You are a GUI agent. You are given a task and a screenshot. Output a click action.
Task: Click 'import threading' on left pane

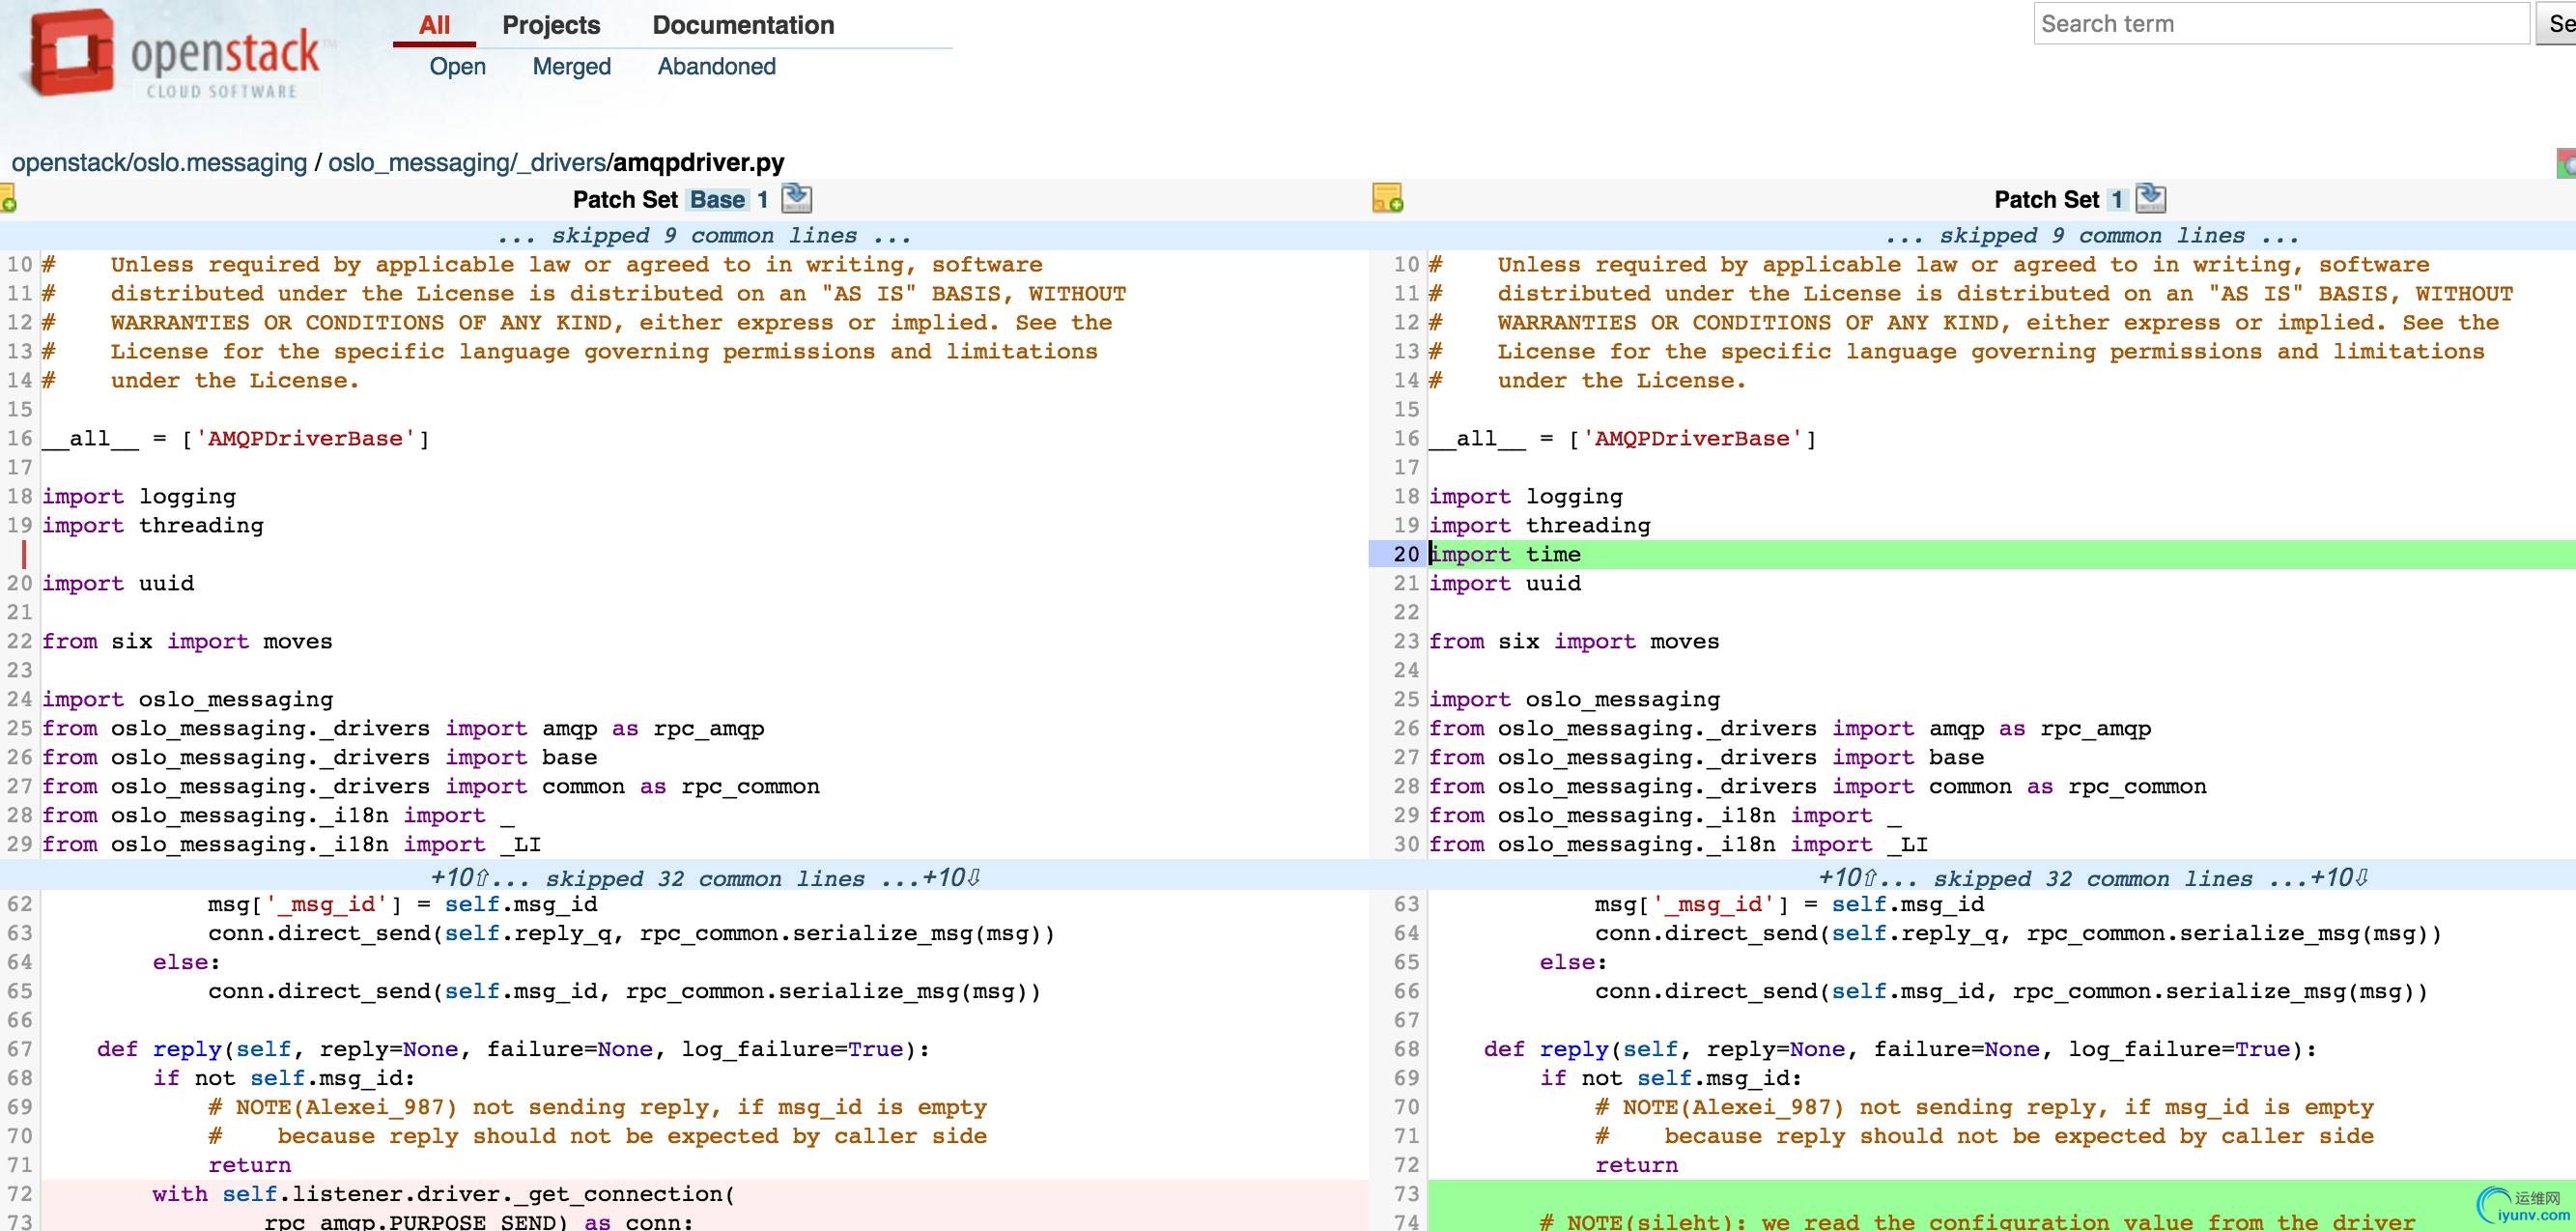click(x=153, y=525)
